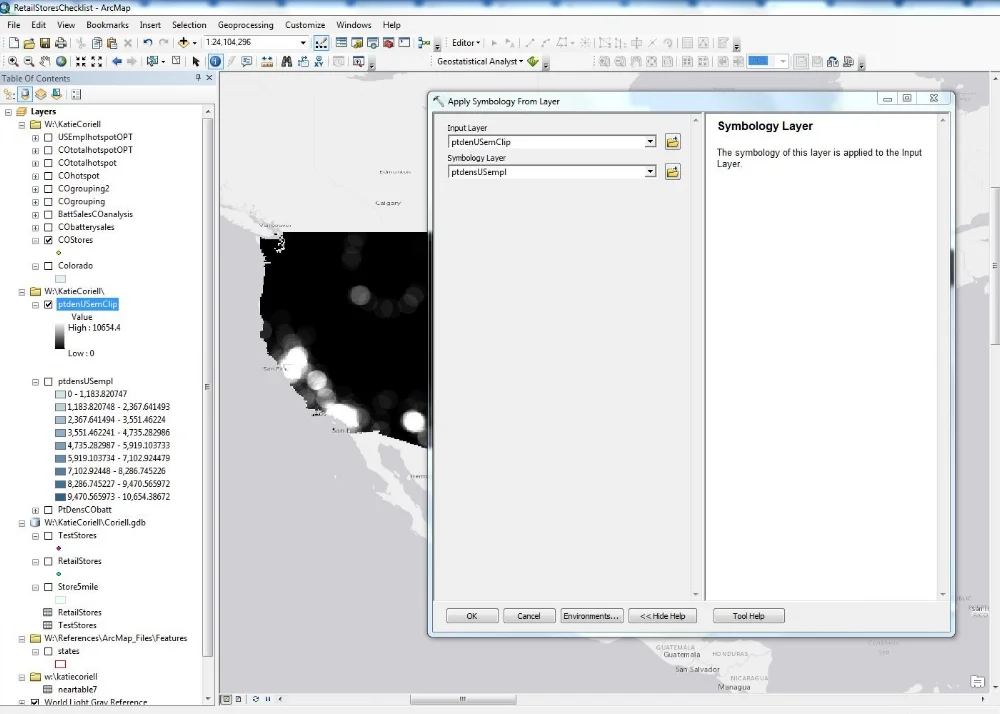Check the states layer checkbox
The height and width of the screenshot is (714, 1000).
[48, 652]
